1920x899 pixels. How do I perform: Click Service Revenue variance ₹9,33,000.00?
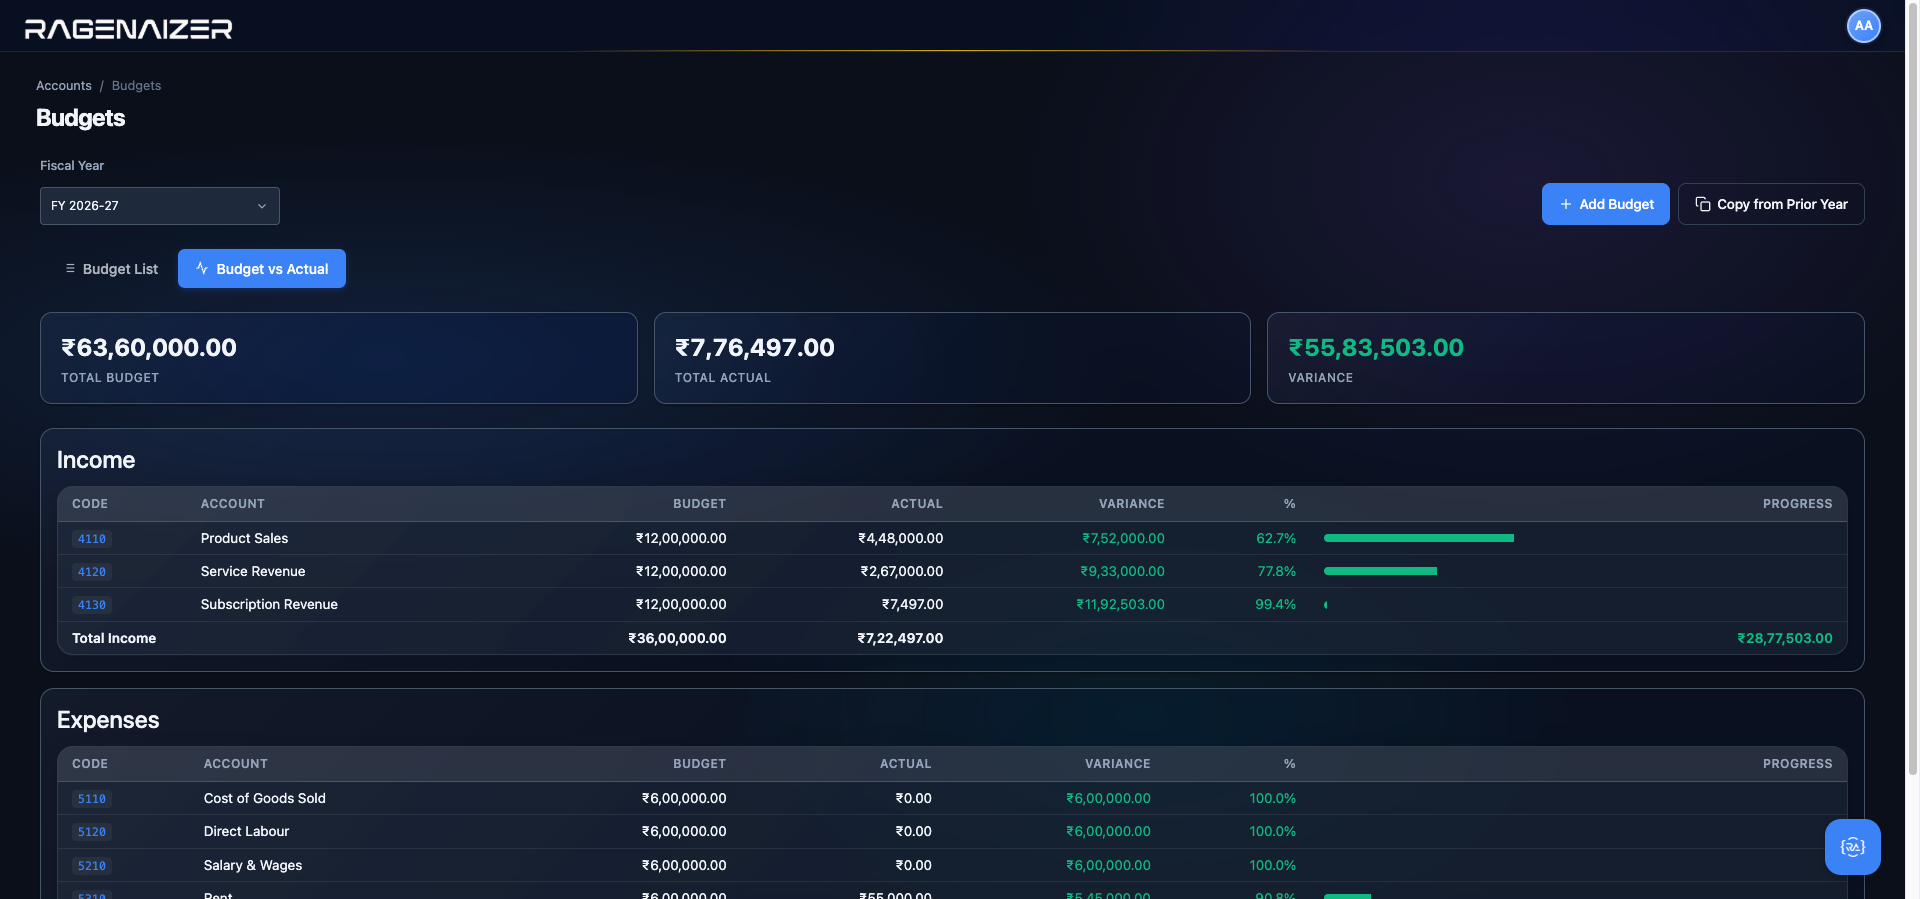click(x=1122, y=571)
